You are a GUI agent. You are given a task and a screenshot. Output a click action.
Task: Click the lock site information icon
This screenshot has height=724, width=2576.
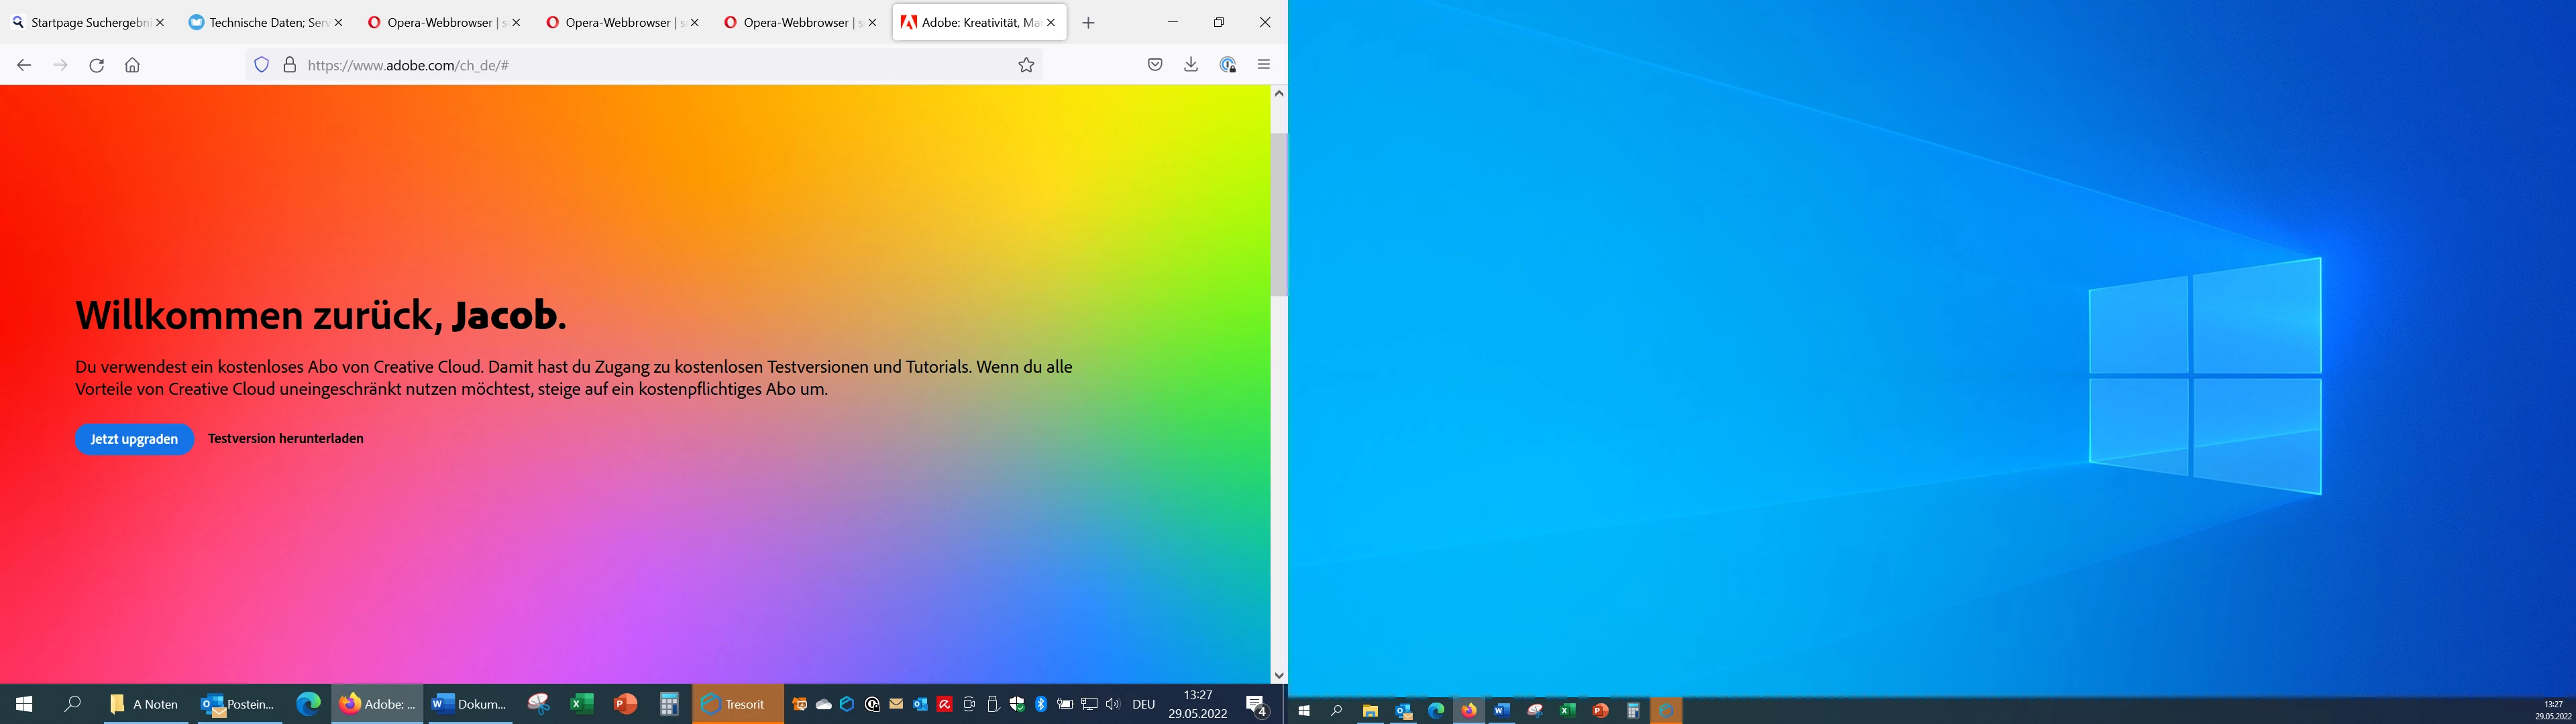point(289,65)
